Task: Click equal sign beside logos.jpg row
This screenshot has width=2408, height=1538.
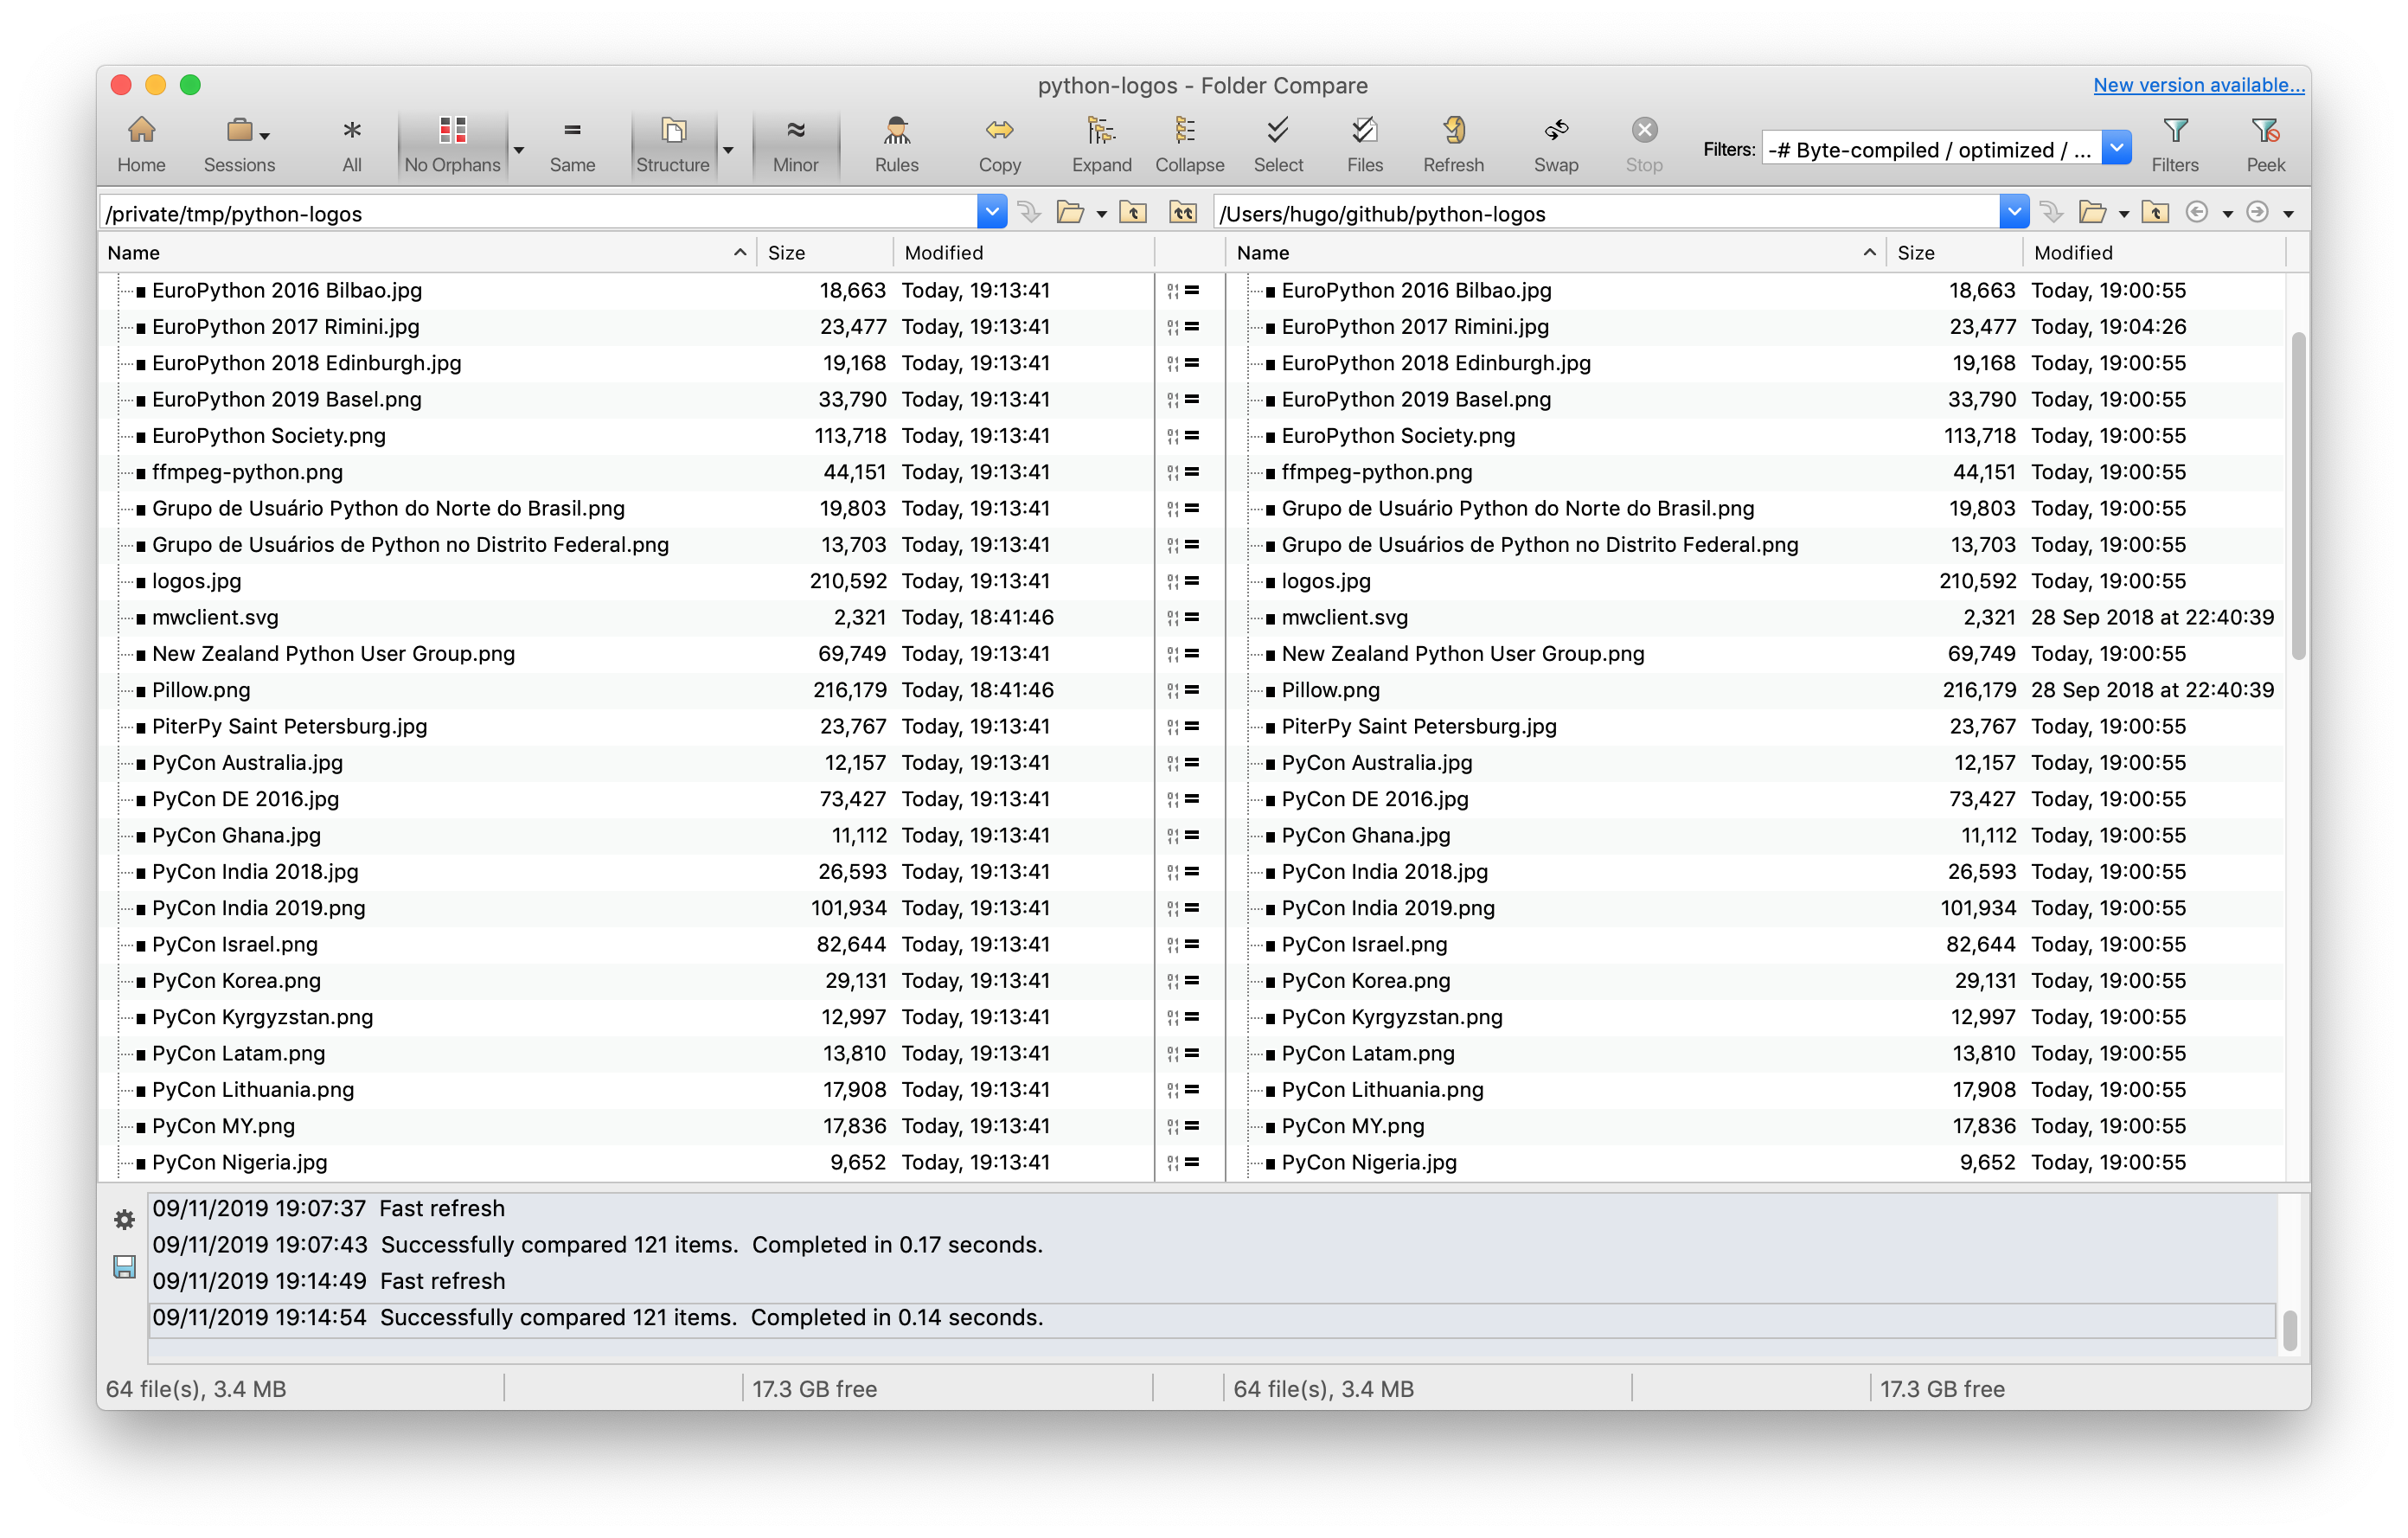Action: (x=1192, y=581)
